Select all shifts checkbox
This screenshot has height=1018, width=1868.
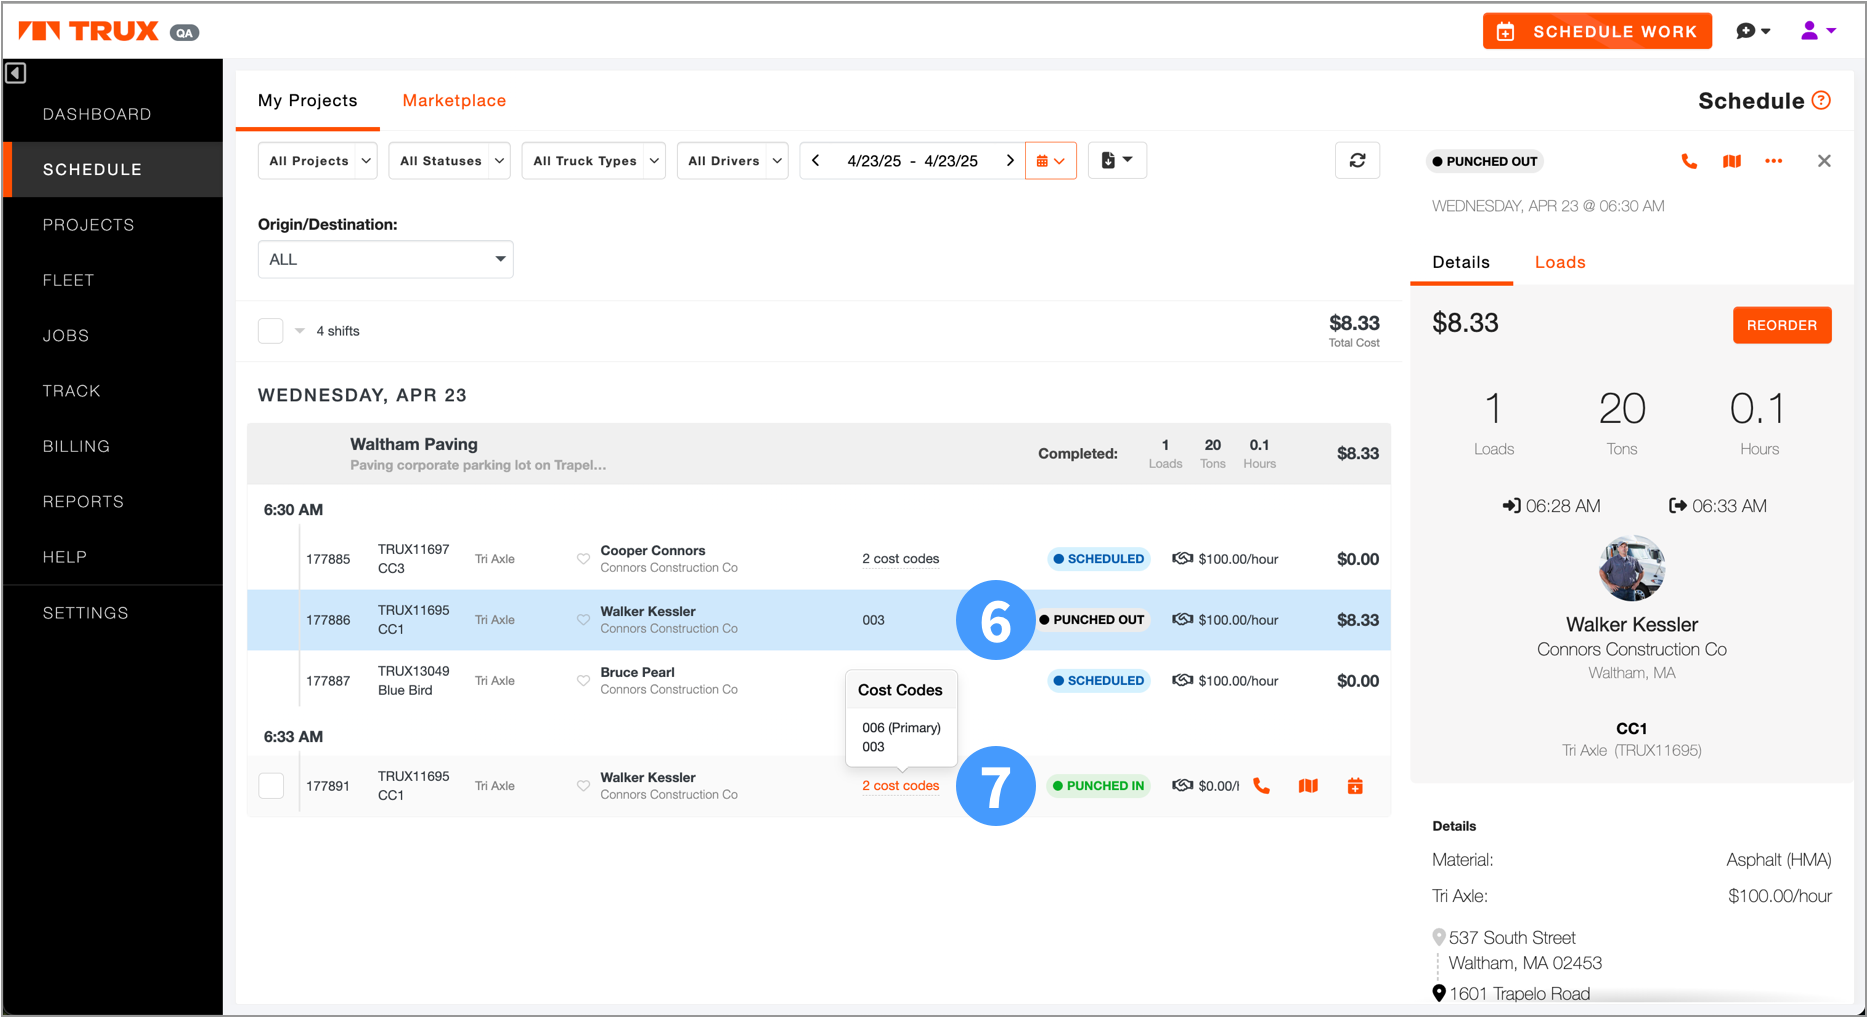tap(271, 331)
